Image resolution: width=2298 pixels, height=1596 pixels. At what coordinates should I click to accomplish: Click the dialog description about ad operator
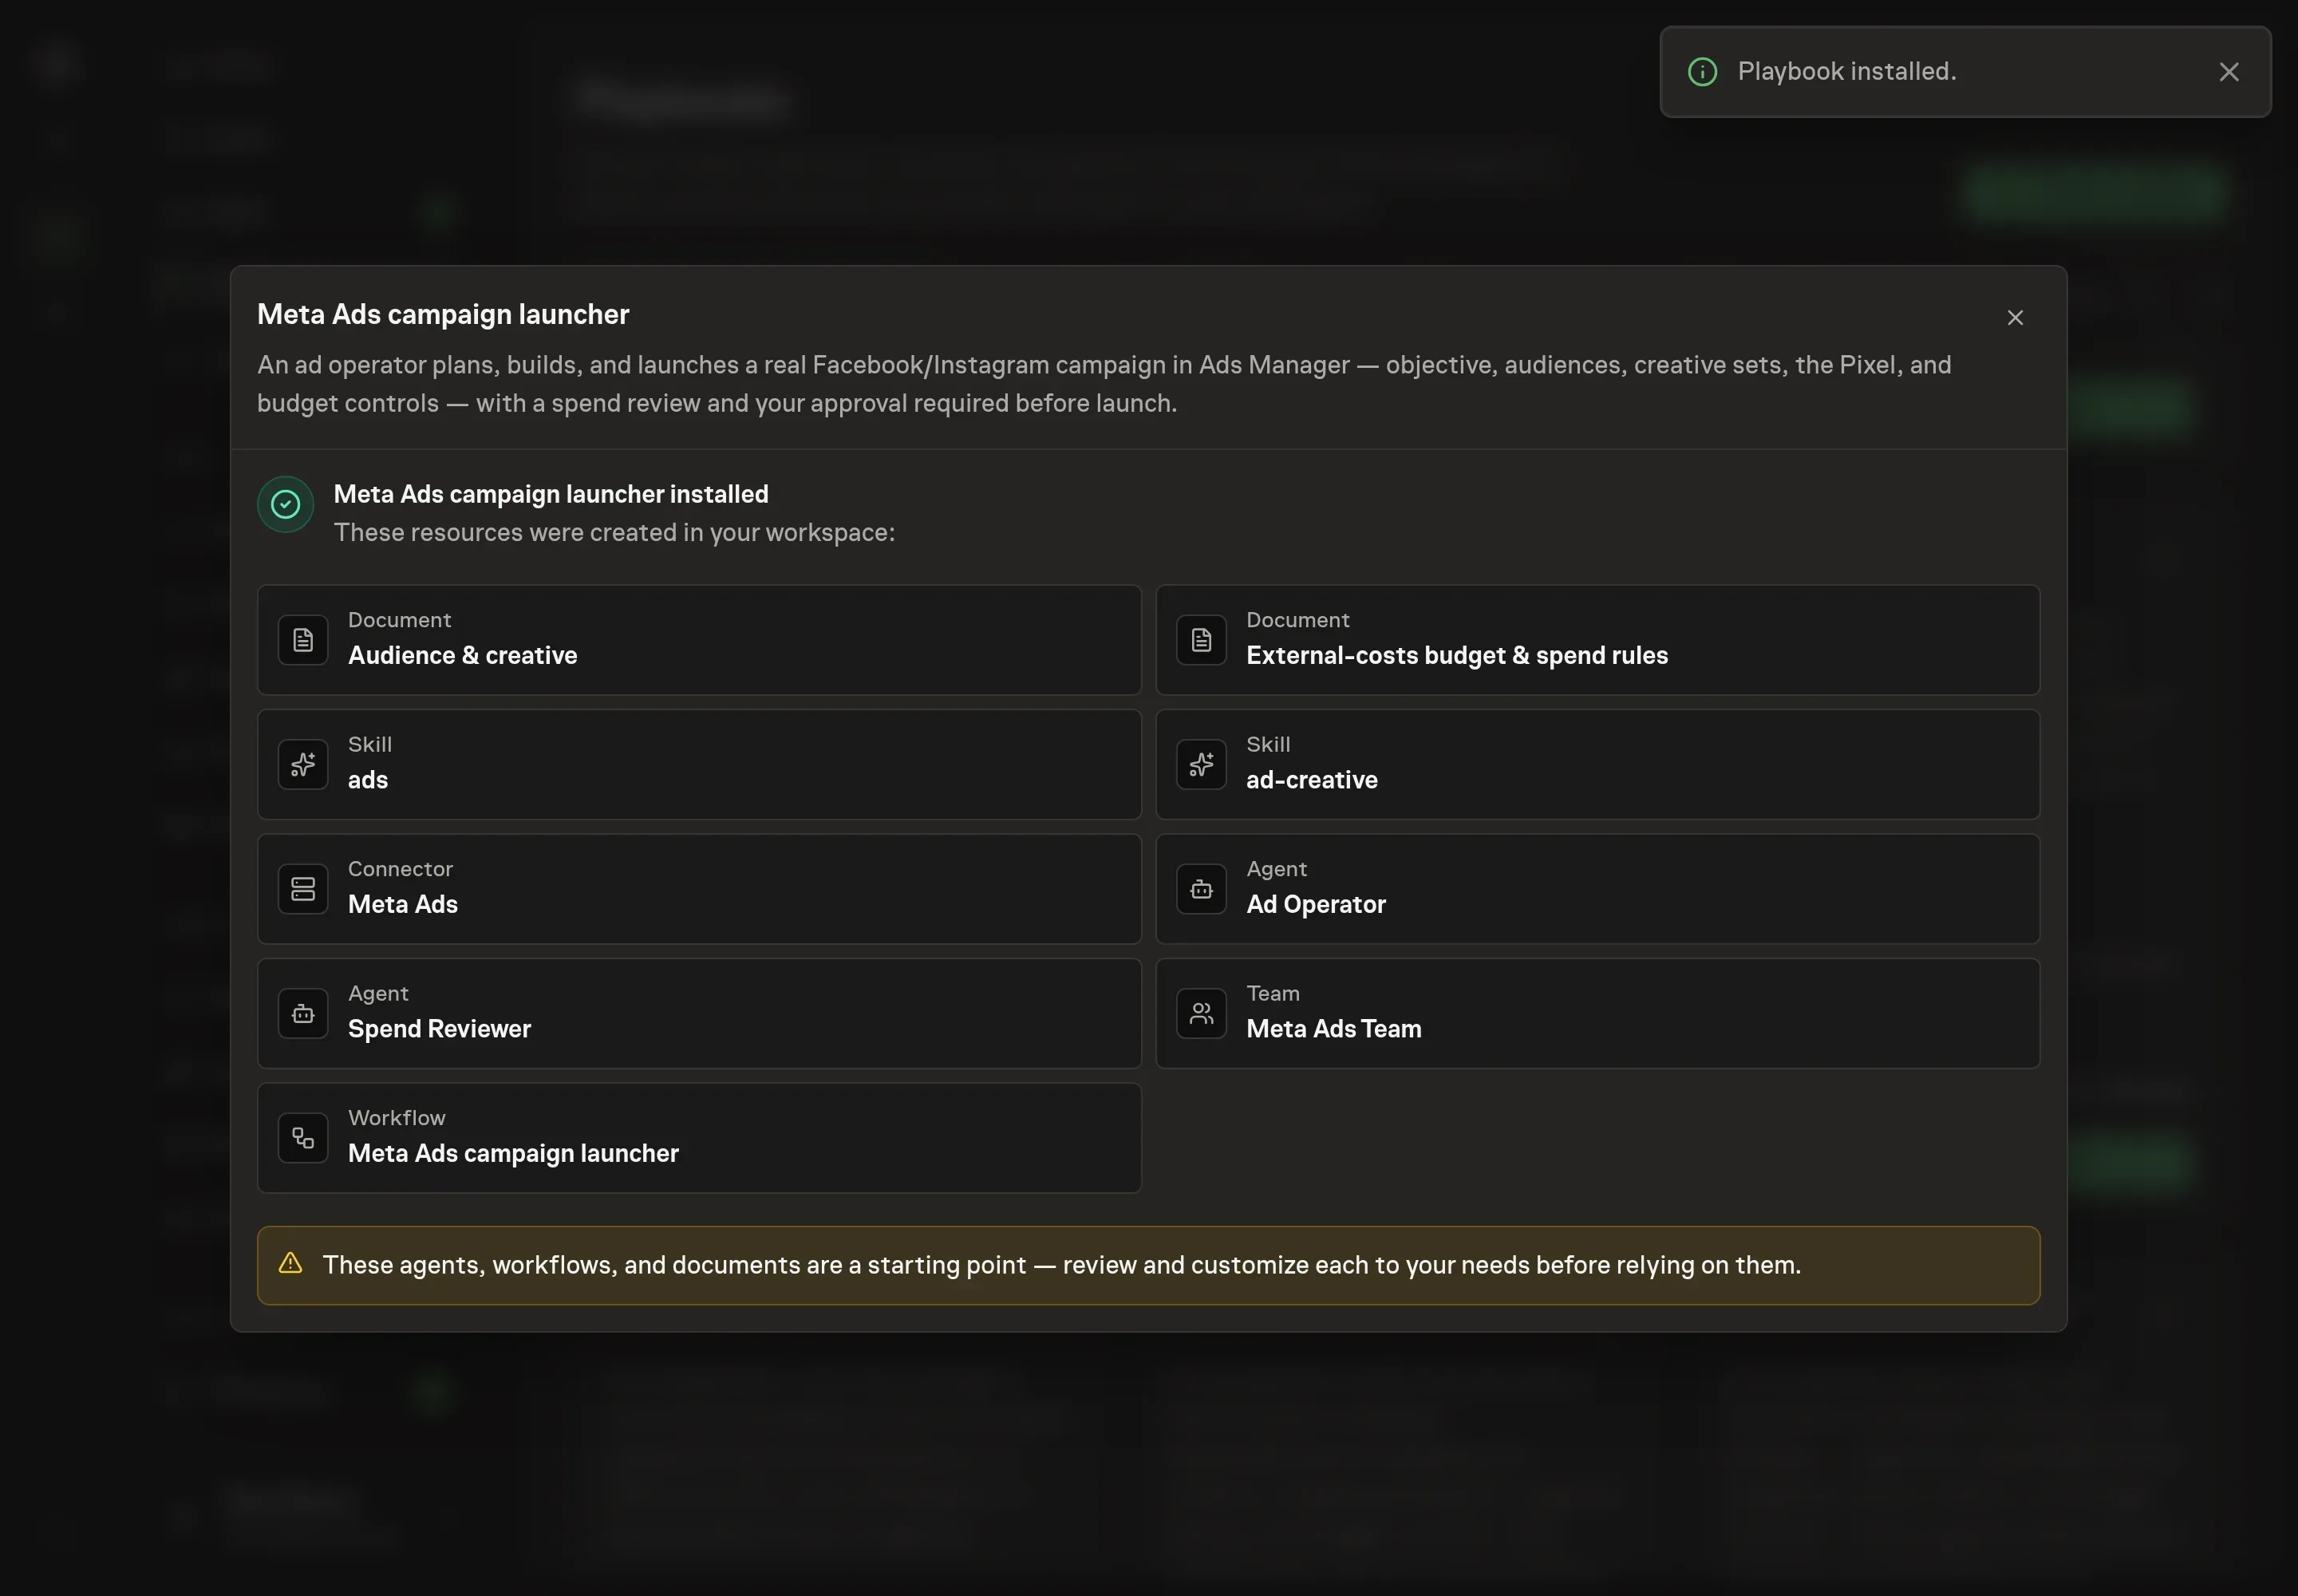[x=1104, y=384]
